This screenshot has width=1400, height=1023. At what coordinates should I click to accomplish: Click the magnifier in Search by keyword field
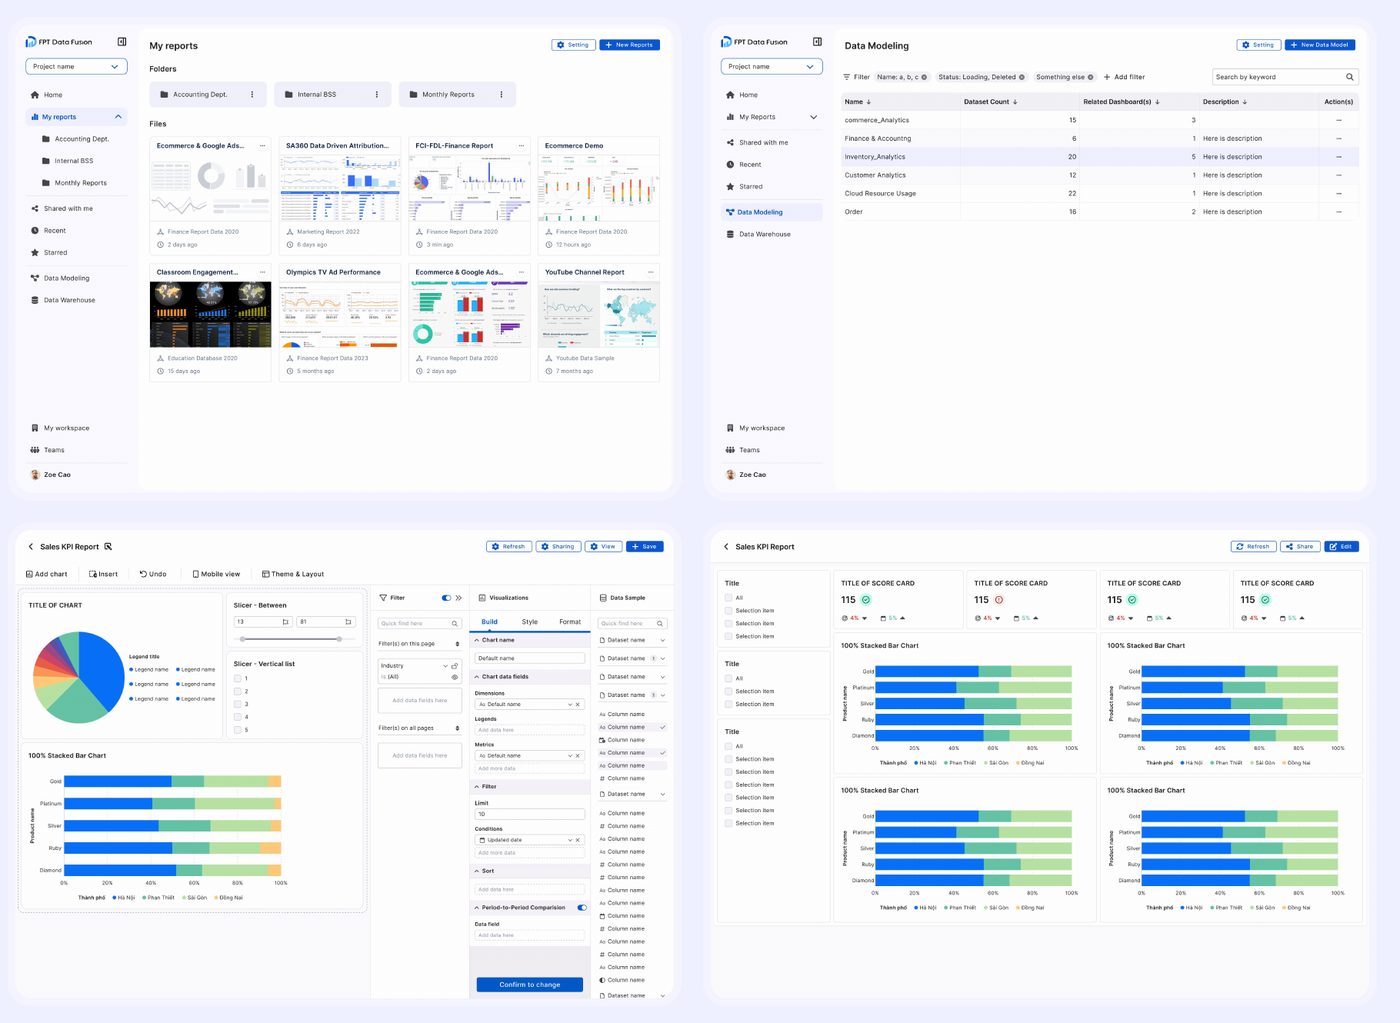tap(1350, 77)
